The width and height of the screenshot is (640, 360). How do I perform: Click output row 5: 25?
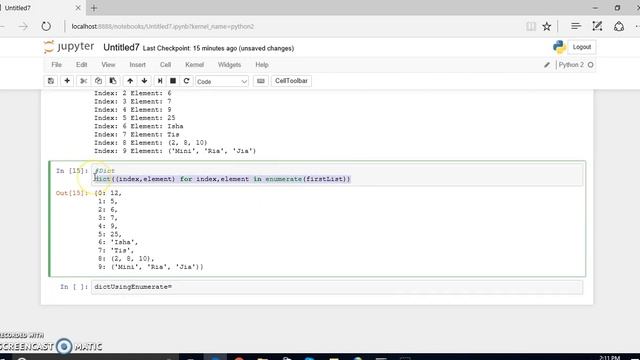pos(110,234)
